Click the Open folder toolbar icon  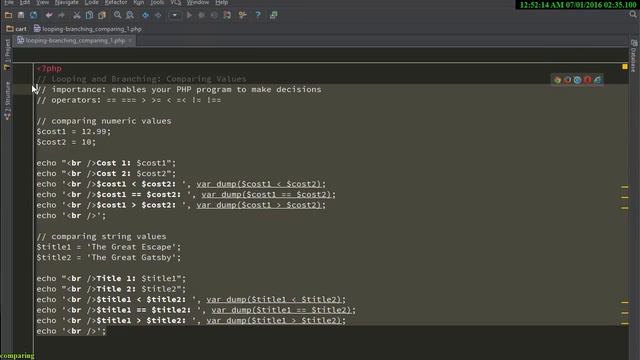(8, 15)
